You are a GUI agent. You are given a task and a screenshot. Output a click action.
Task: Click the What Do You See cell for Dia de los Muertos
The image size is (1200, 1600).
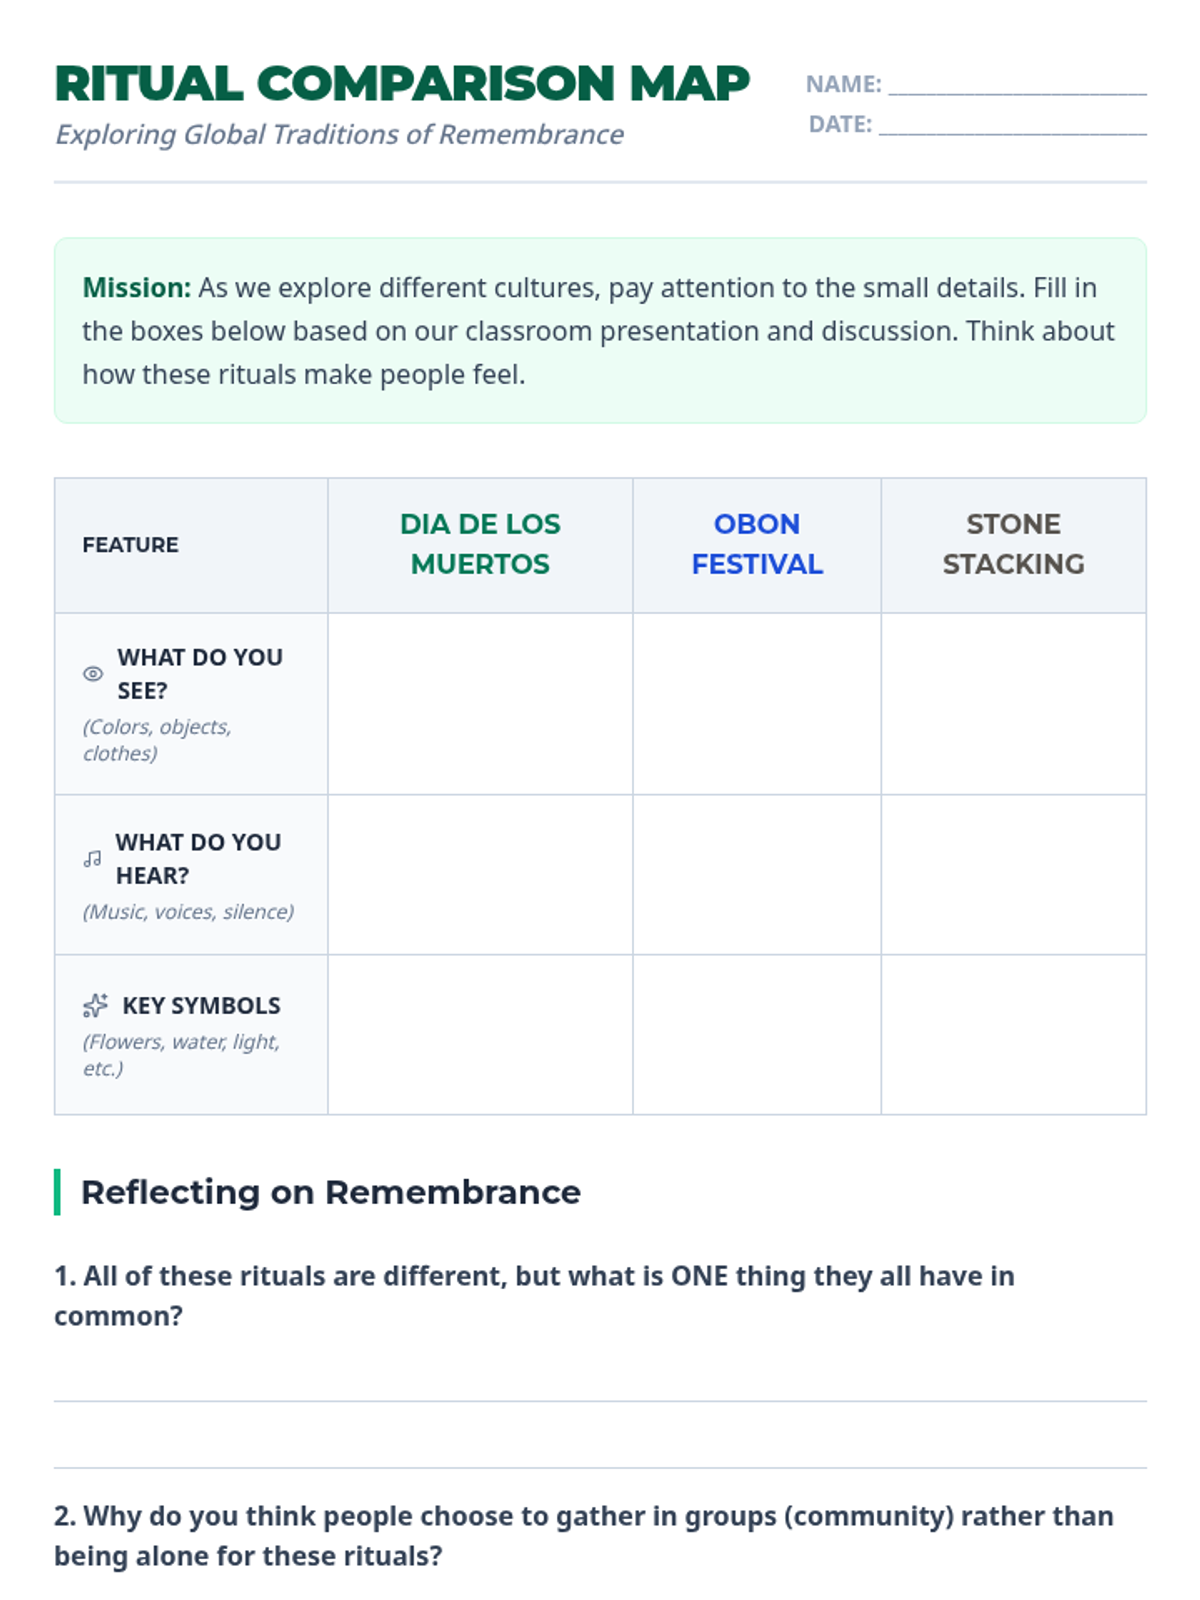[x=480, y=704]
